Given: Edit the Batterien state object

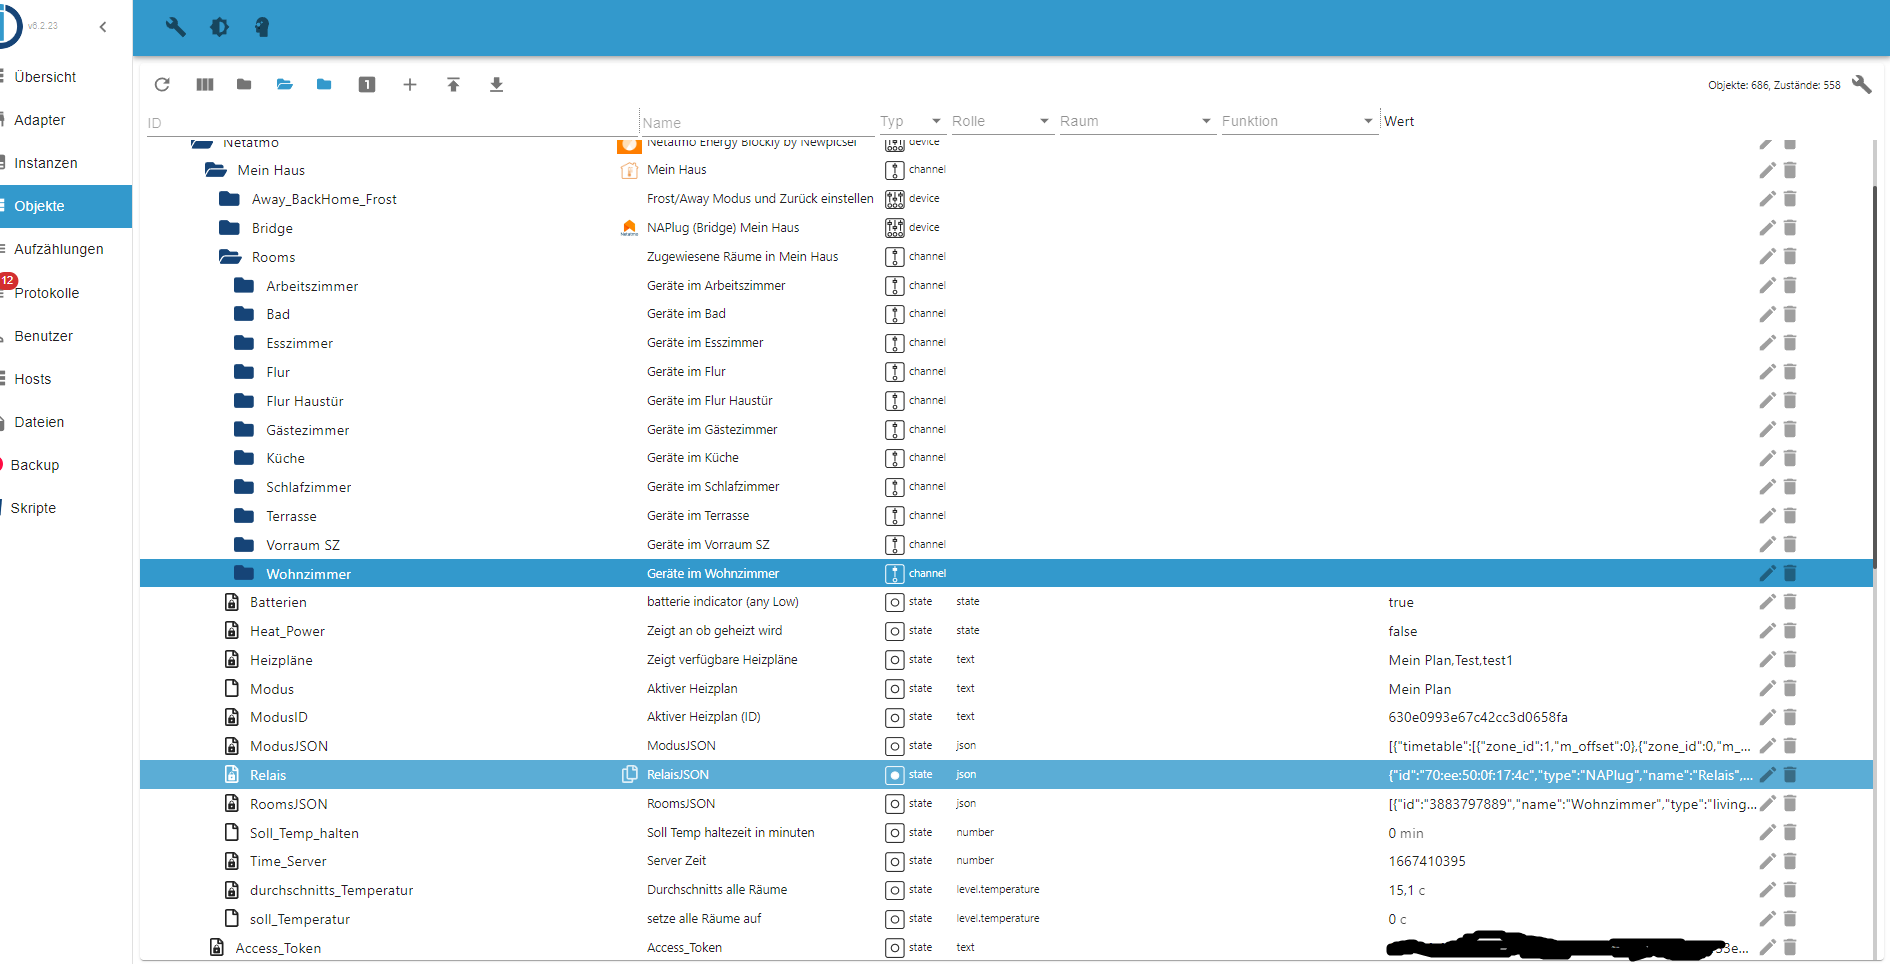Looking at the screenshot, I should point(1767,602).
